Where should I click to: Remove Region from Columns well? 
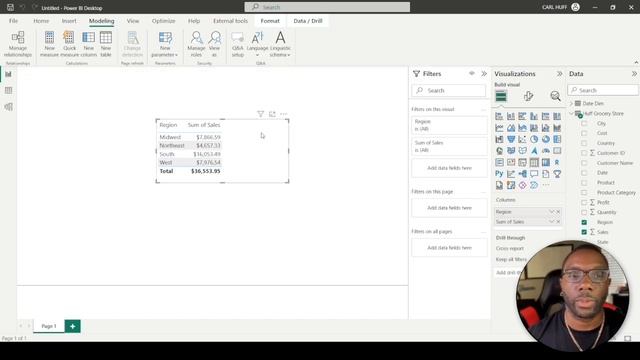(x=558, y=212)
